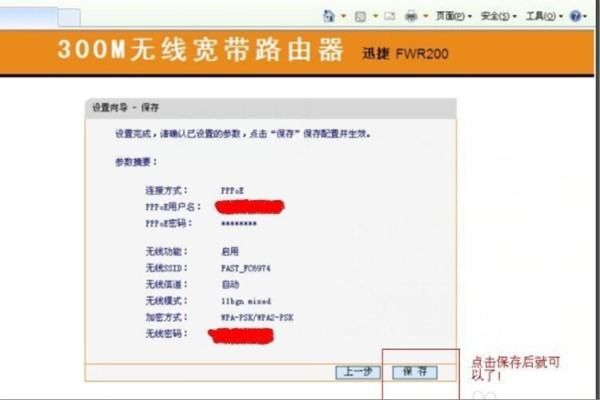Expand the feeds dropdown arrow
Image resolution: width=600 pixels, height=400 pixels.
375,16
